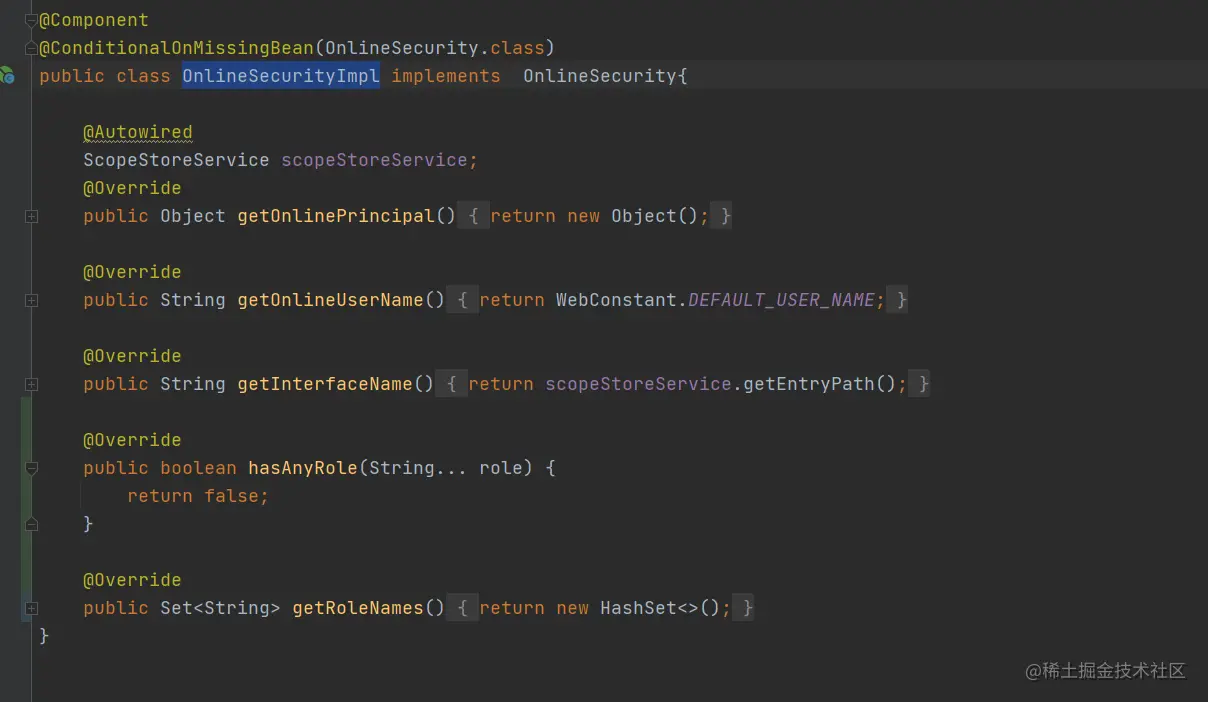Viewport: 1208px width, 702px height.
Task: Click the highlighted OnlineSecurityImpl class name
Action: (281, 76)
